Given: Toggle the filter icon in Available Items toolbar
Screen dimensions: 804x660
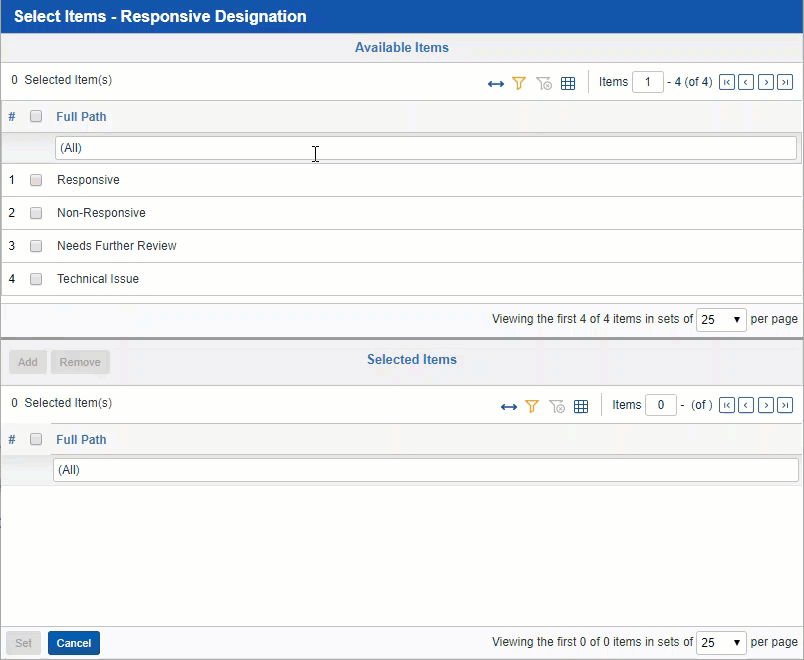Looking at the screenshot, I should pyautogui.click(x=519, y=84).
